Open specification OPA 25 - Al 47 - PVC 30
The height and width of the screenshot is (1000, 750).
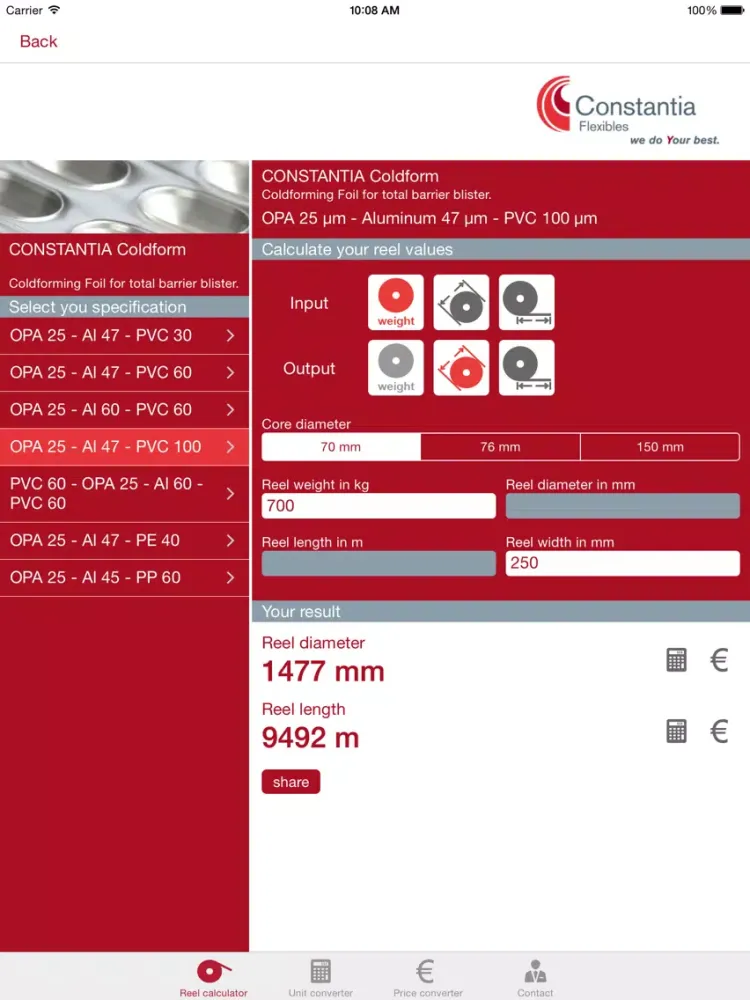124,335
